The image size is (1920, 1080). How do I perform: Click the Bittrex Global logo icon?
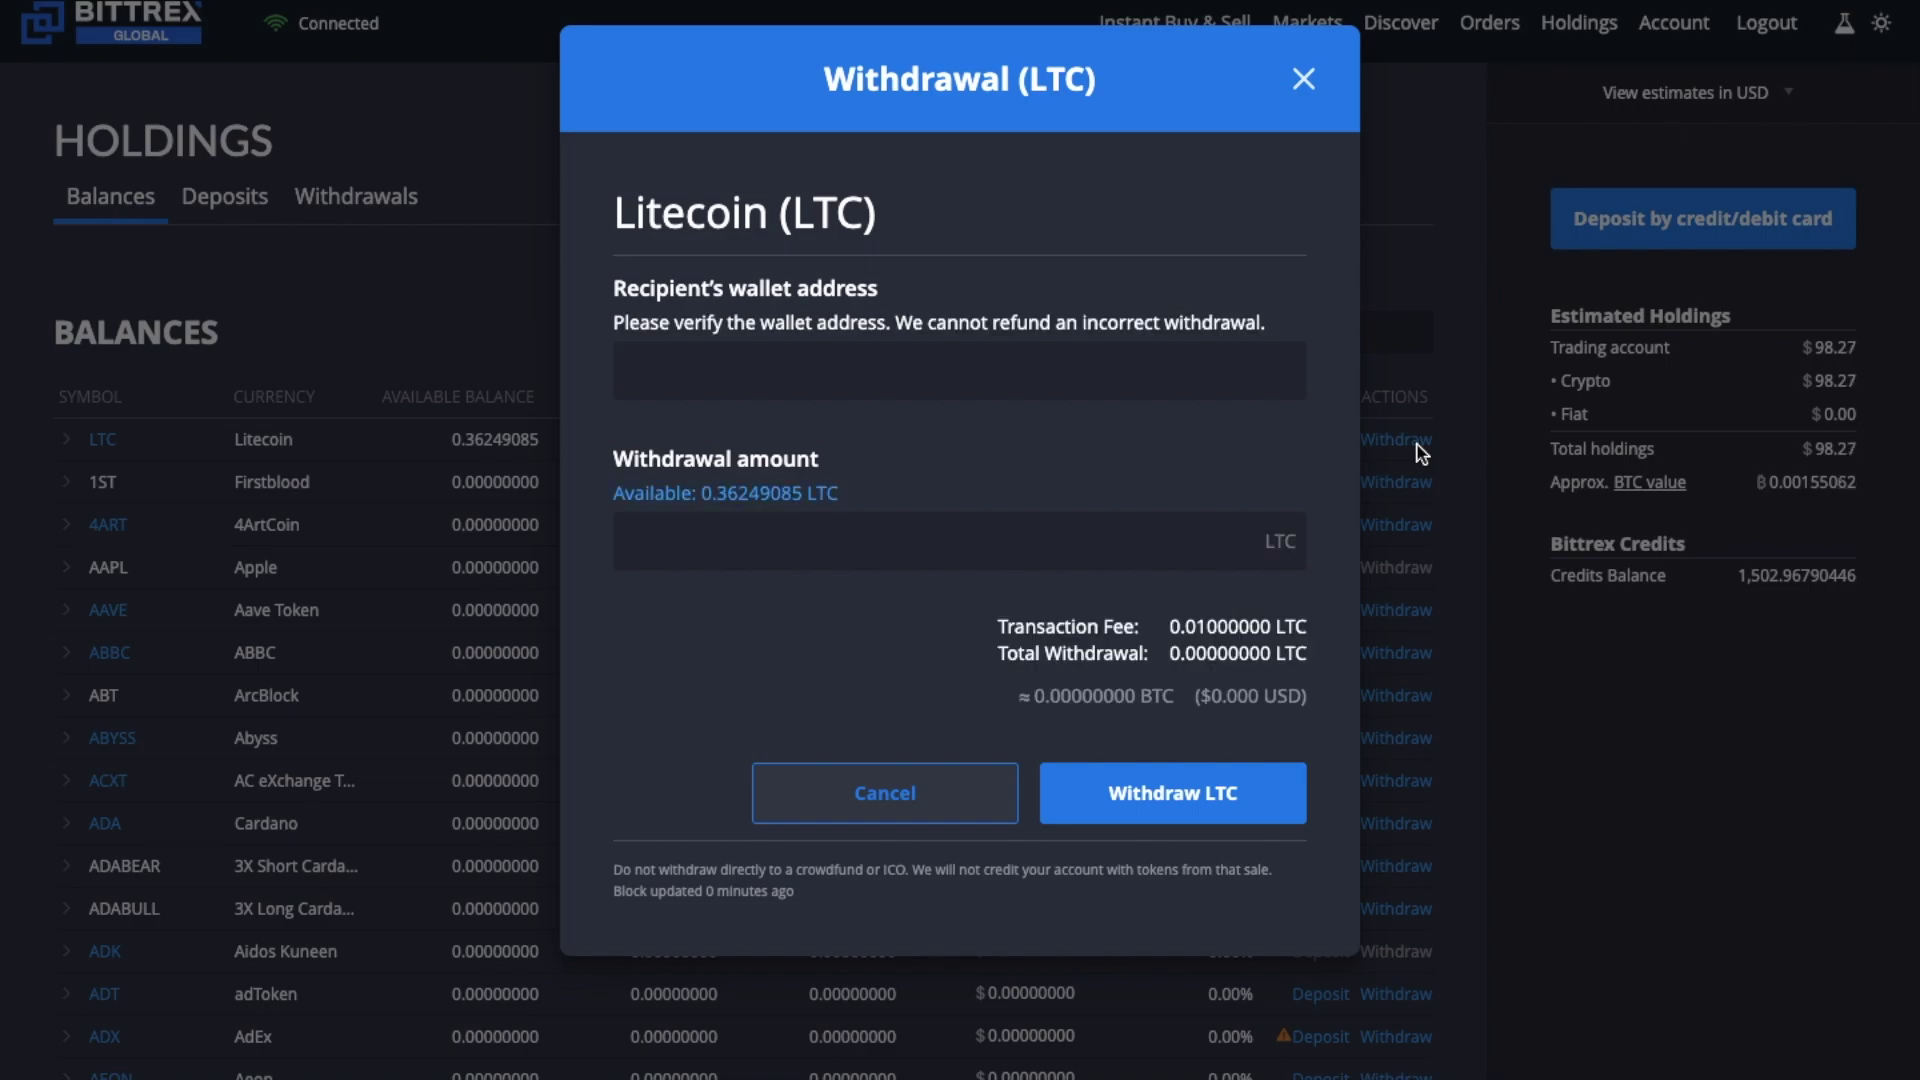point(42,20)
